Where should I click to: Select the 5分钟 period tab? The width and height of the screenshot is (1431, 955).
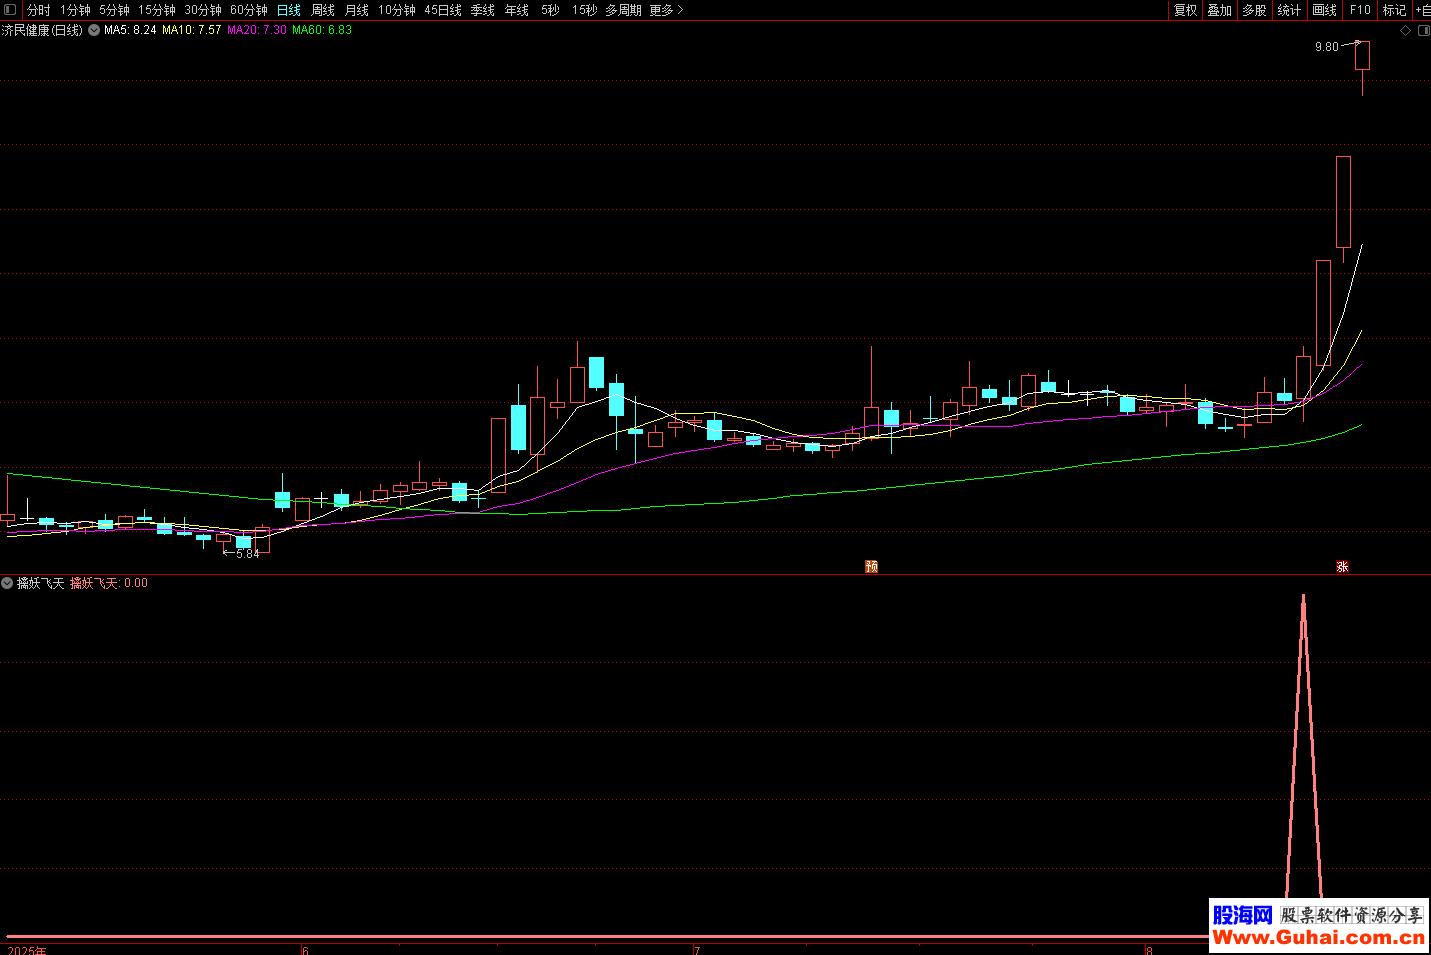pos(114,10)
